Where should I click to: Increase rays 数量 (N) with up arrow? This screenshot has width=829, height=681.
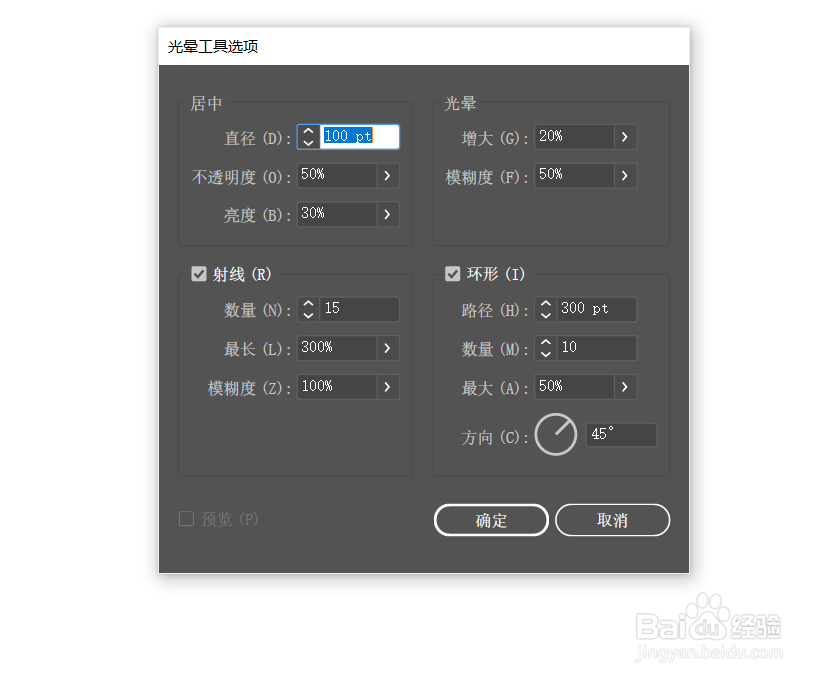309,304
